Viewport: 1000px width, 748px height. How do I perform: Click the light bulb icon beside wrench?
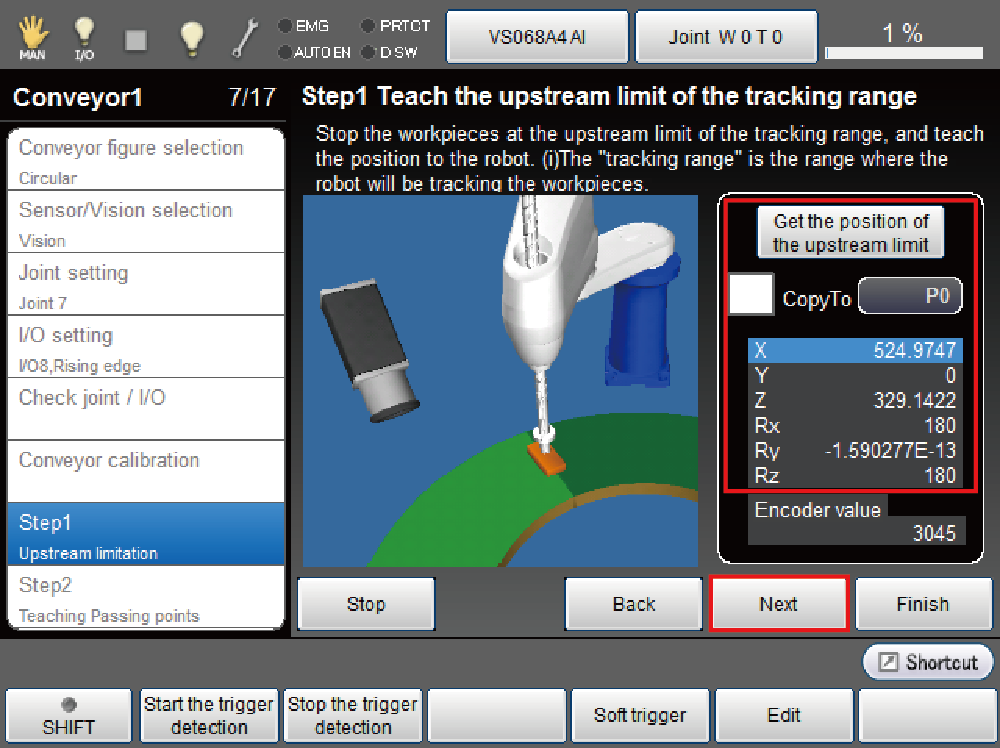coord(191,37)
